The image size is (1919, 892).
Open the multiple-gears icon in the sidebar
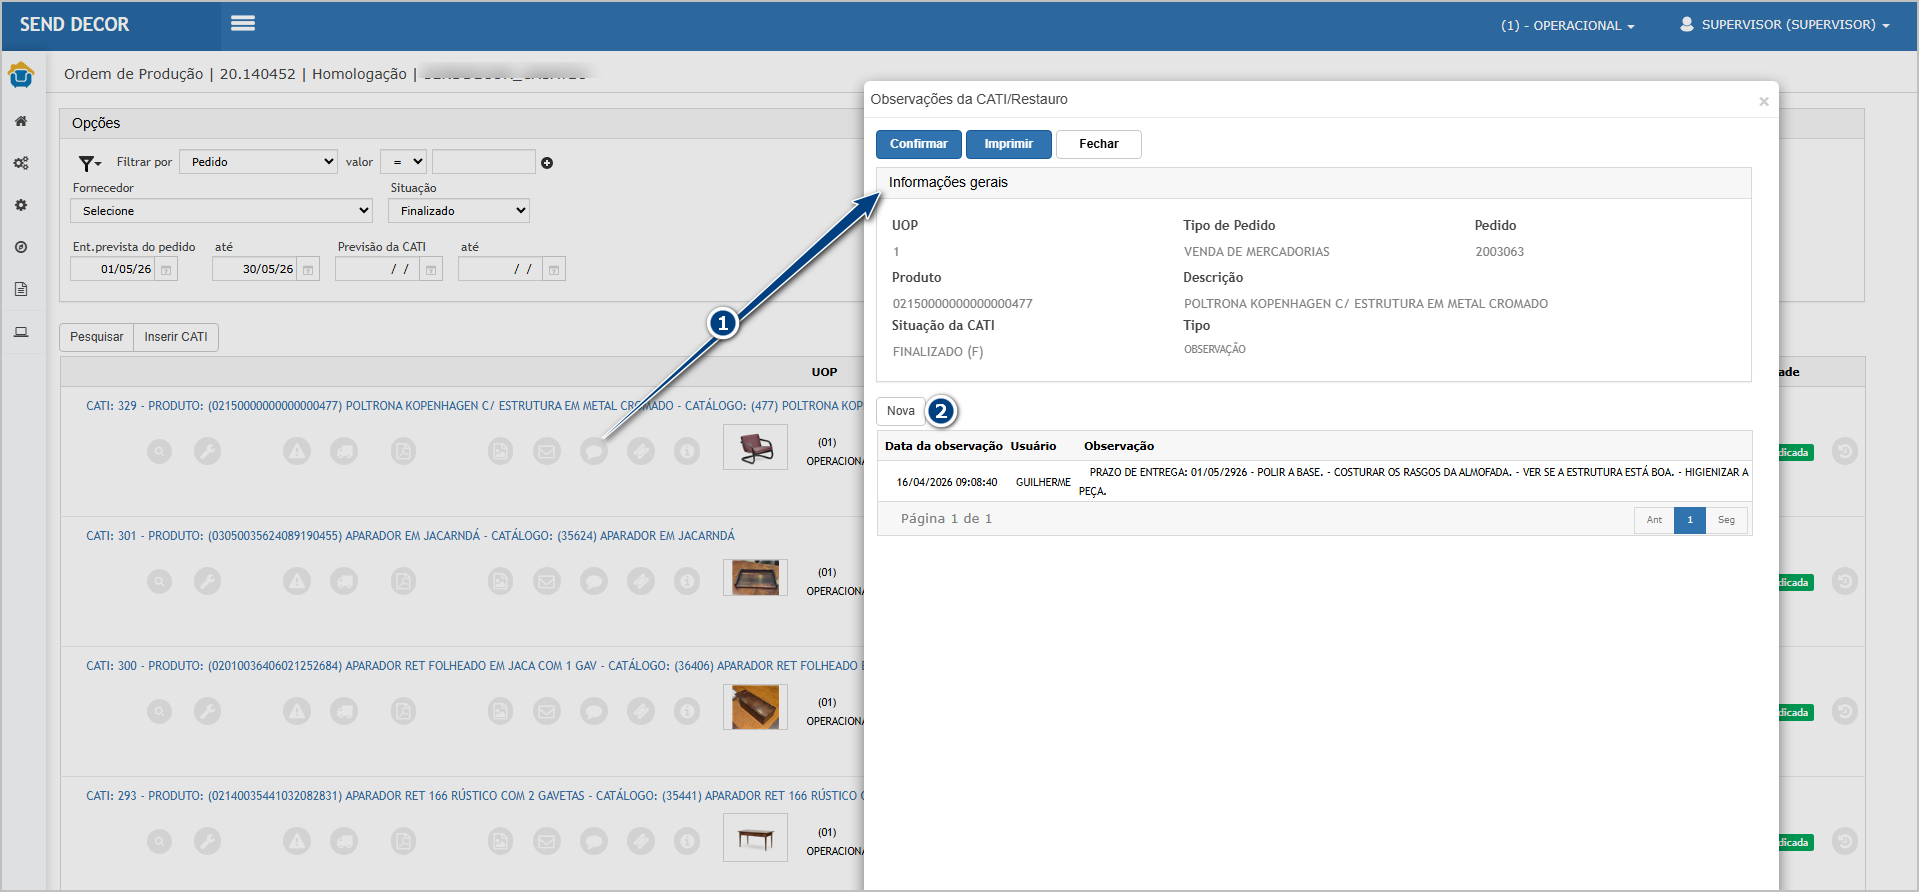click(21, 163)
